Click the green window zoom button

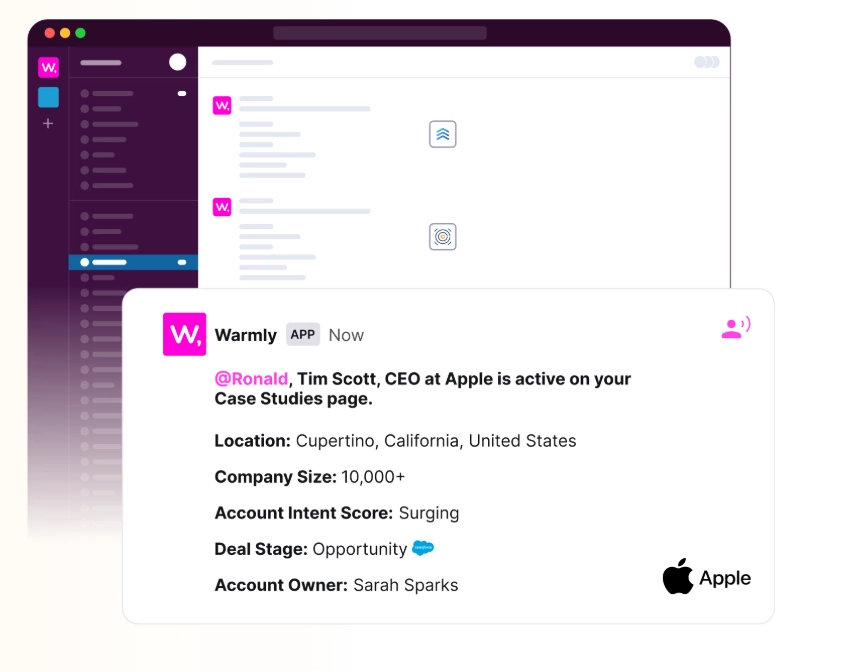coord(81,33)
